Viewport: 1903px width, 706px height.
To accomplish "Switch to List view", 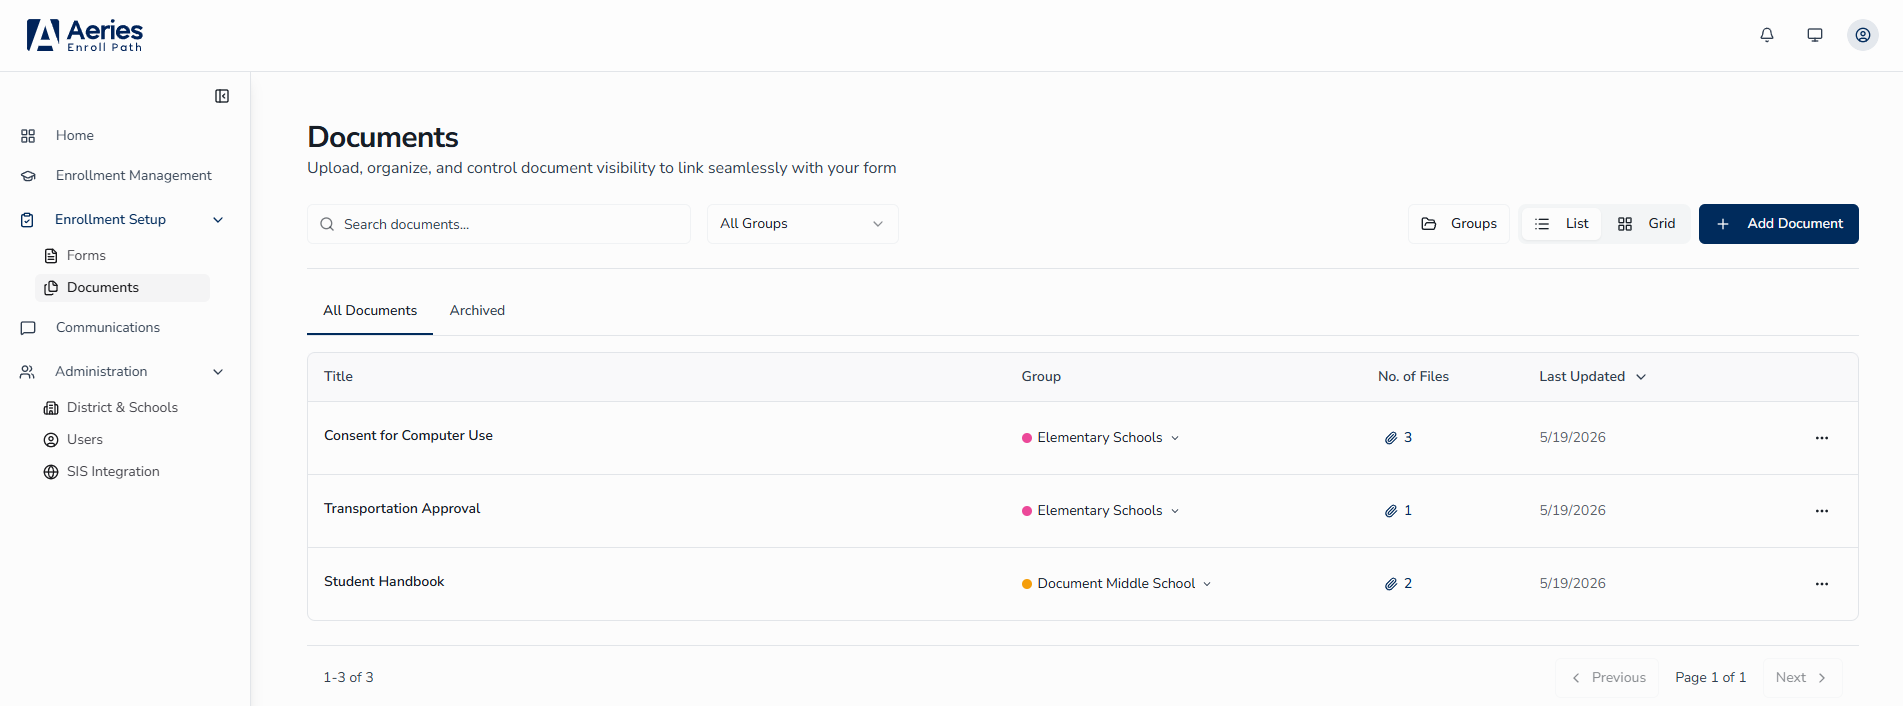I will [x=1562, y=224].
